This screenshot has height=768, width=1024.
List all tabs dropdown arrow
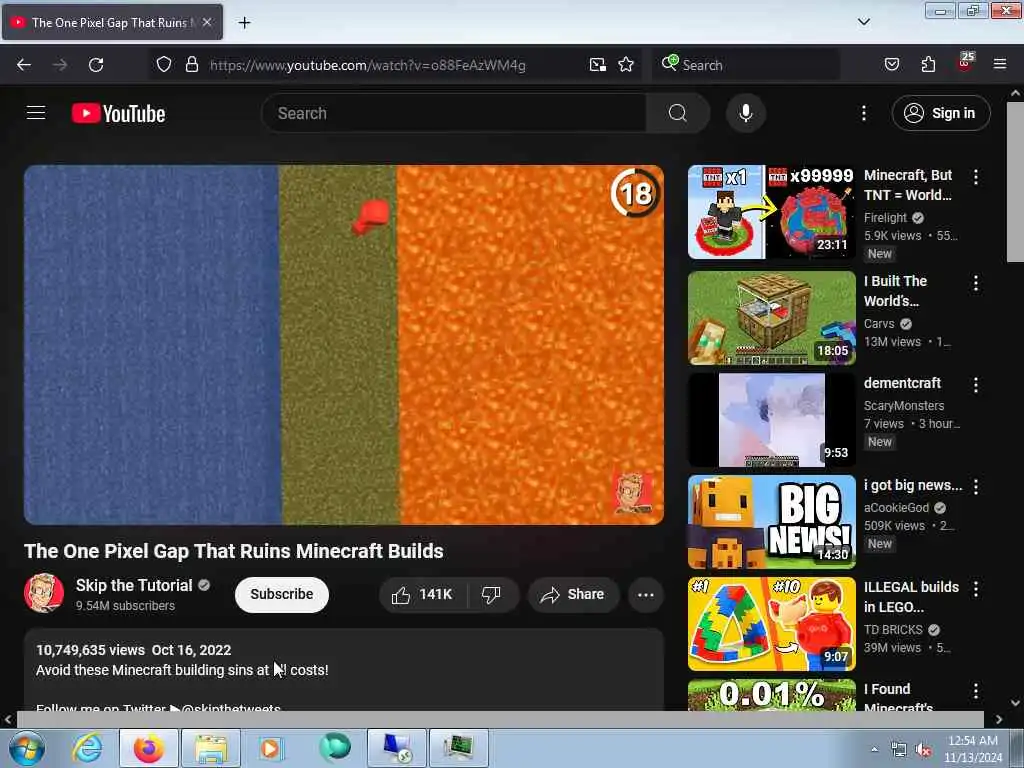pyautogui.click(x=863, y=22)
